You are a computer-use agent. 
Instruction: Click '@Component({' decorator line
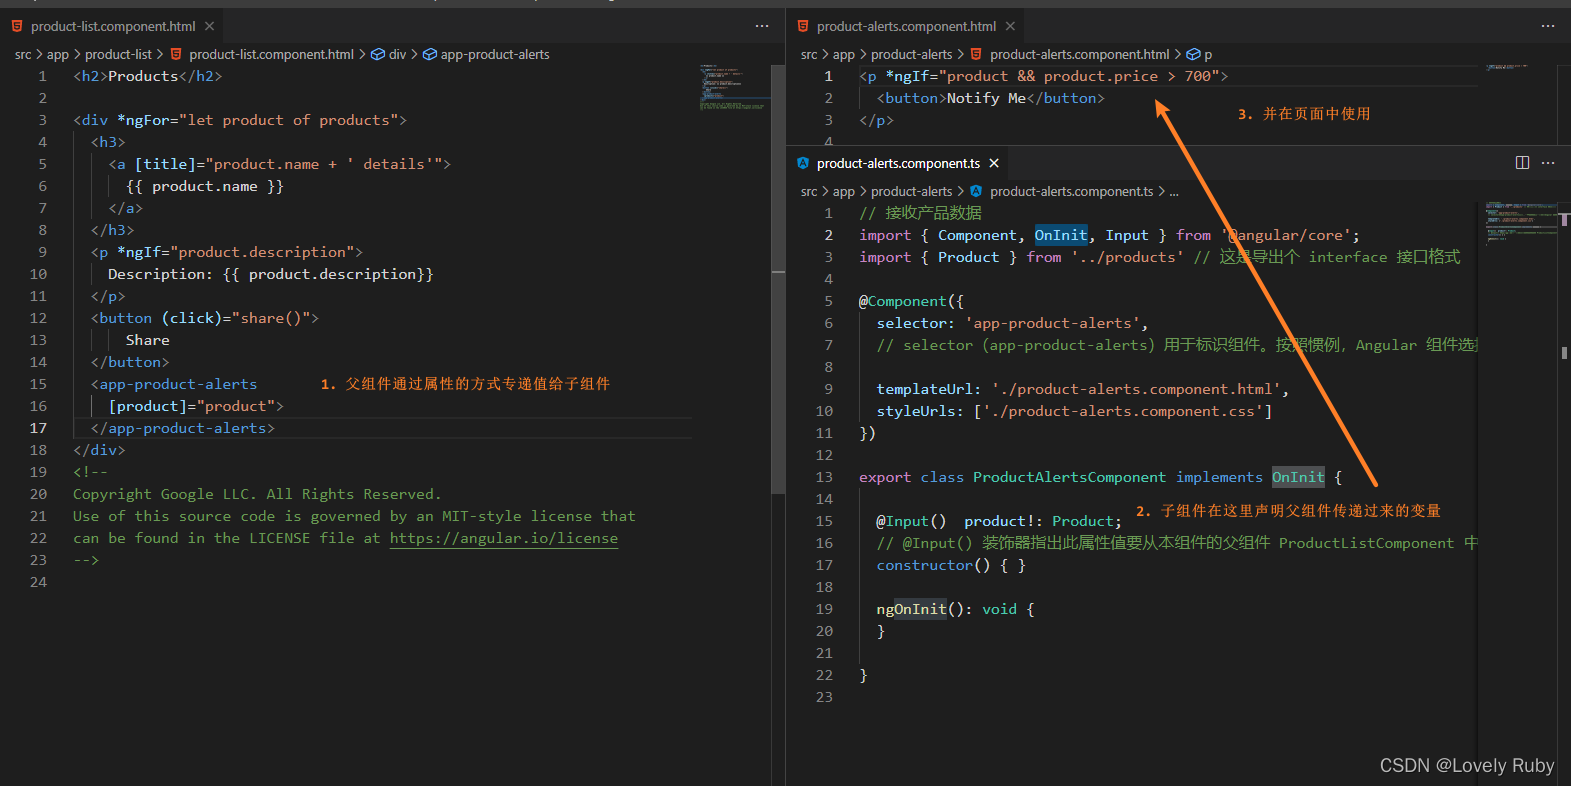(x=911, y=301)
